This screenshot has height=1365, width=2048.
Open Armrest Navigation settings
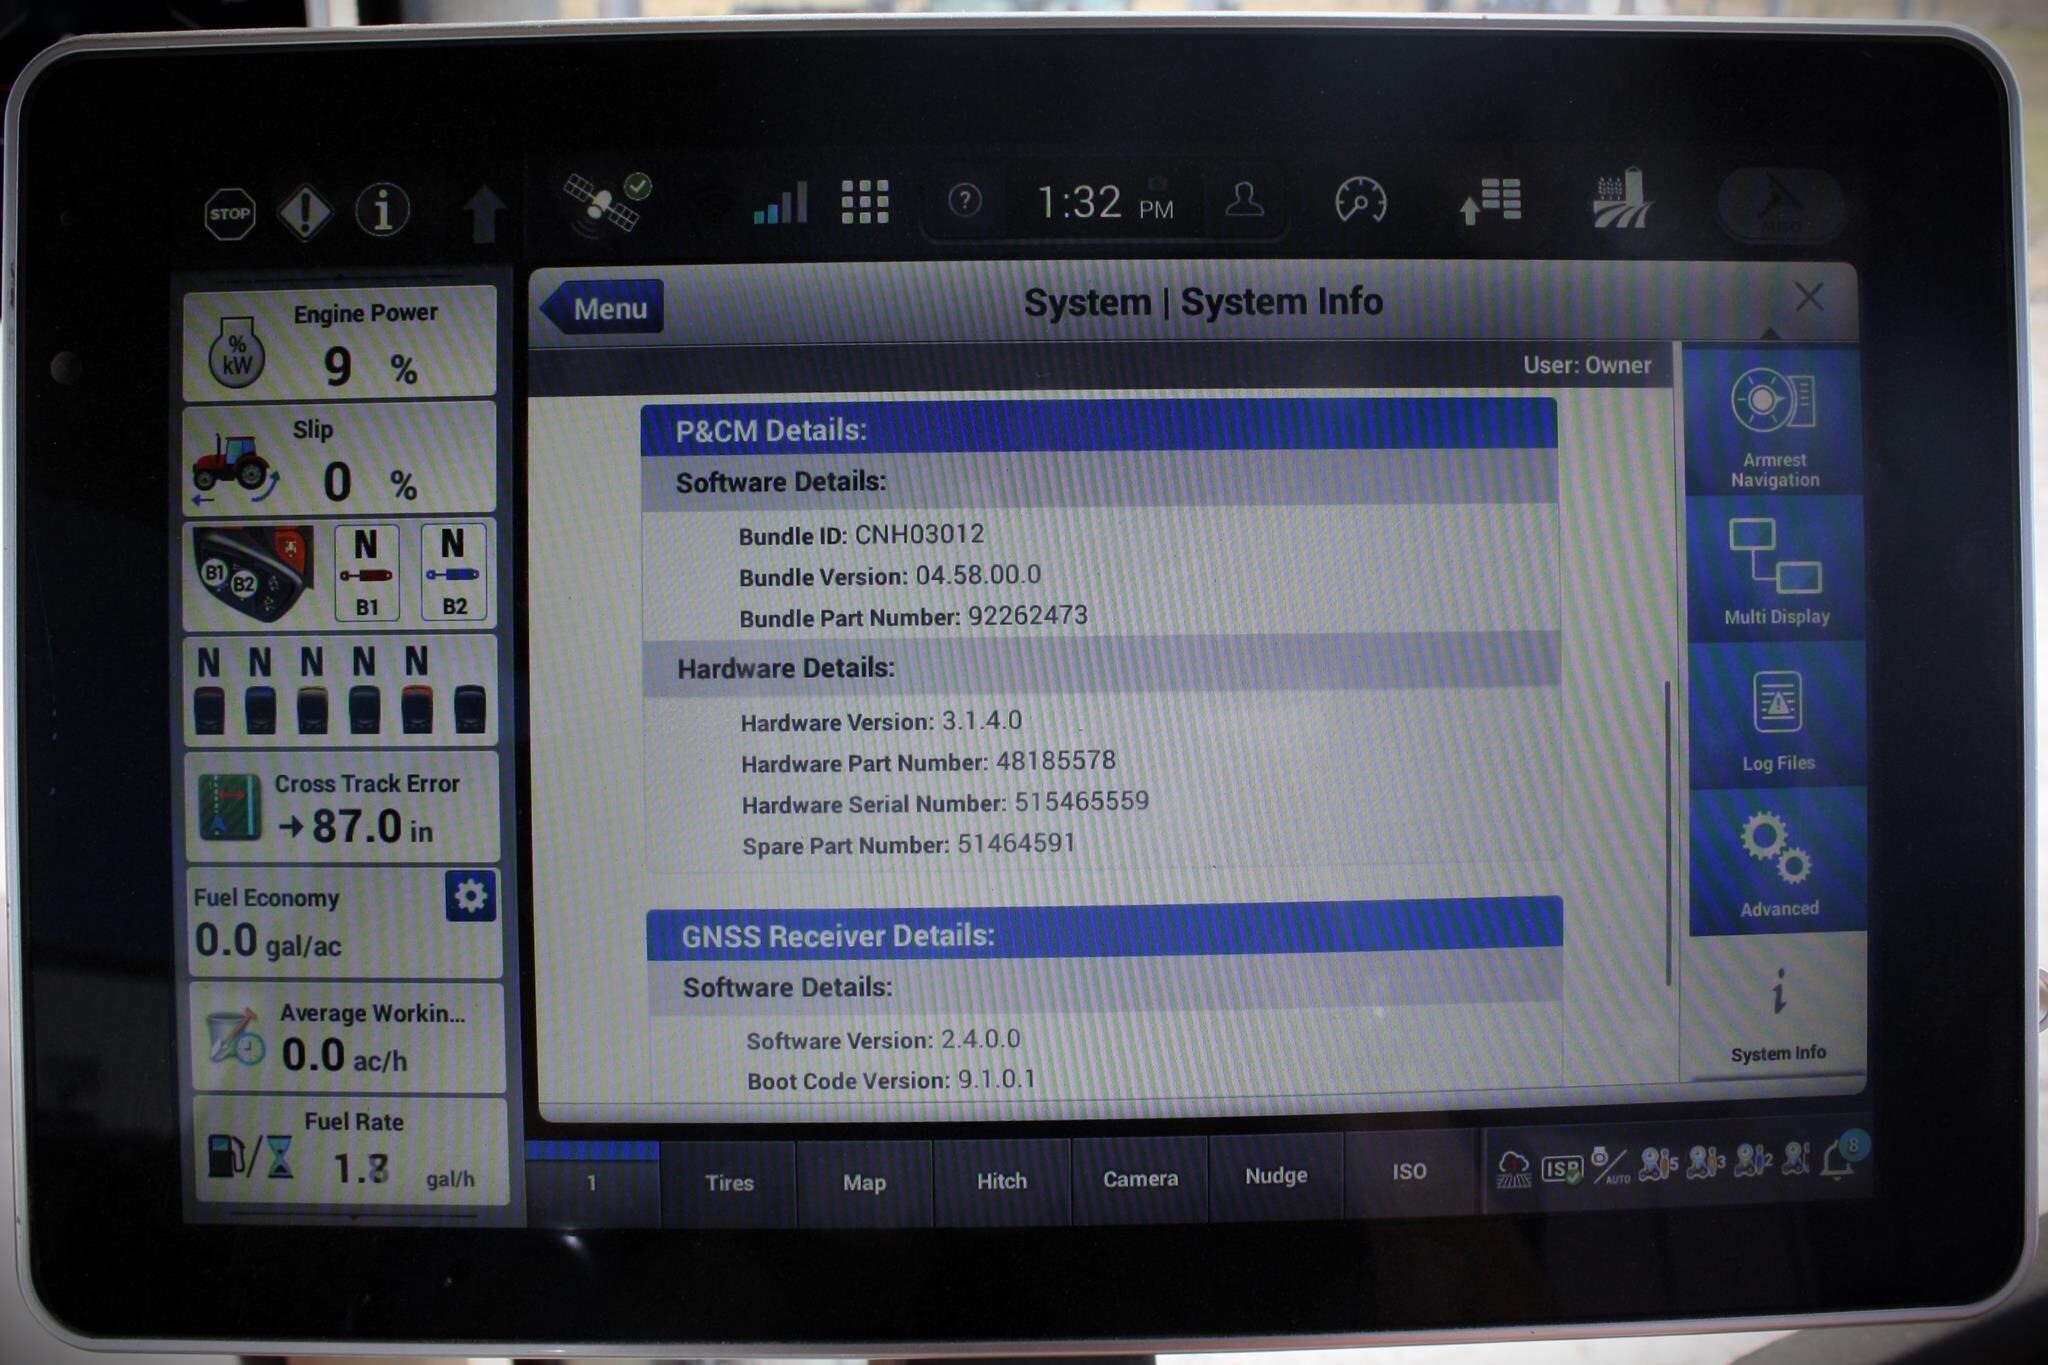(x=1773, y=423)
